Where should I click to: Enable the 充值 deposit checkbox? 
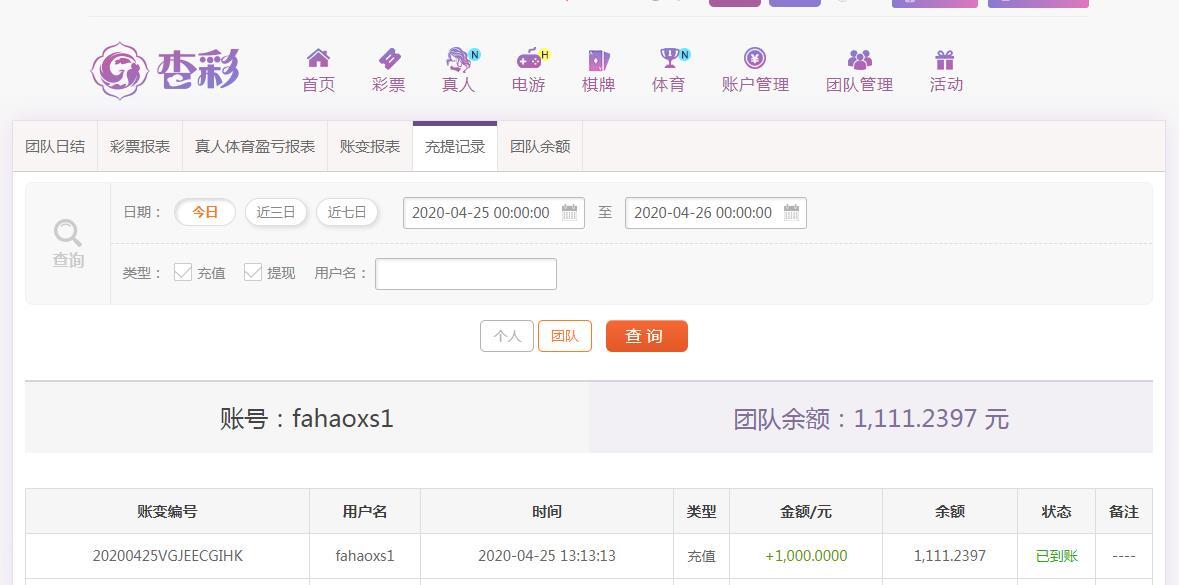183,272
